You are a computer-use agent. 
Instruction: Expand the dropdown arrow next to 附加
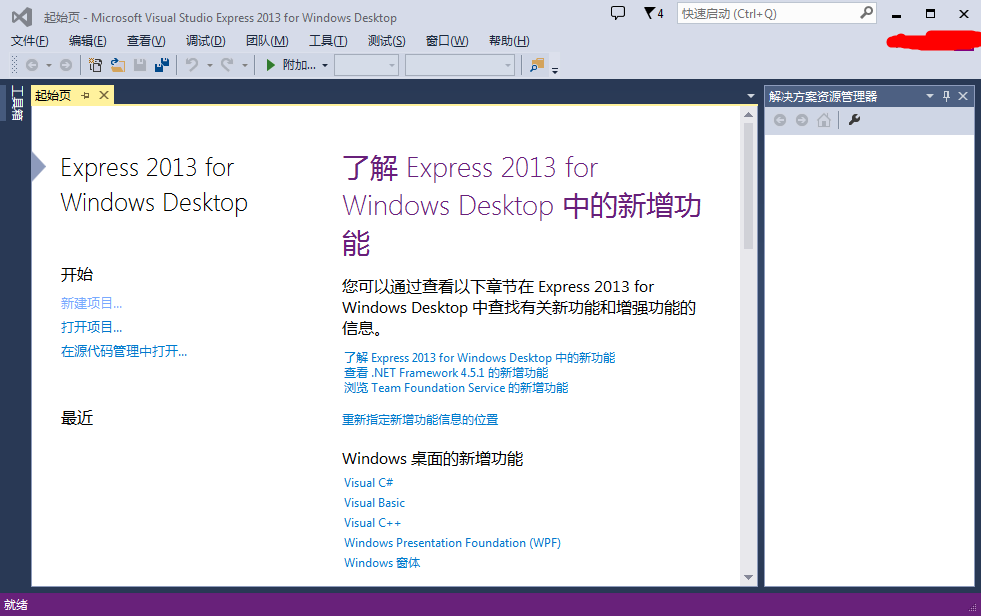point(327,66)
